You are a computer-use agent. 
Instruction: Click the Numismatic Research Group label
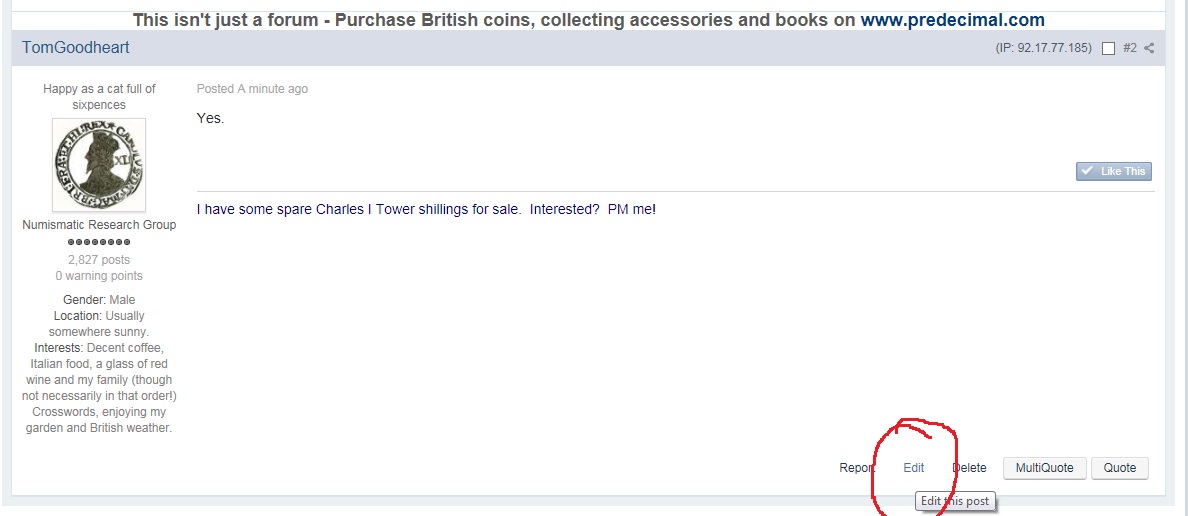click(99, 225)
